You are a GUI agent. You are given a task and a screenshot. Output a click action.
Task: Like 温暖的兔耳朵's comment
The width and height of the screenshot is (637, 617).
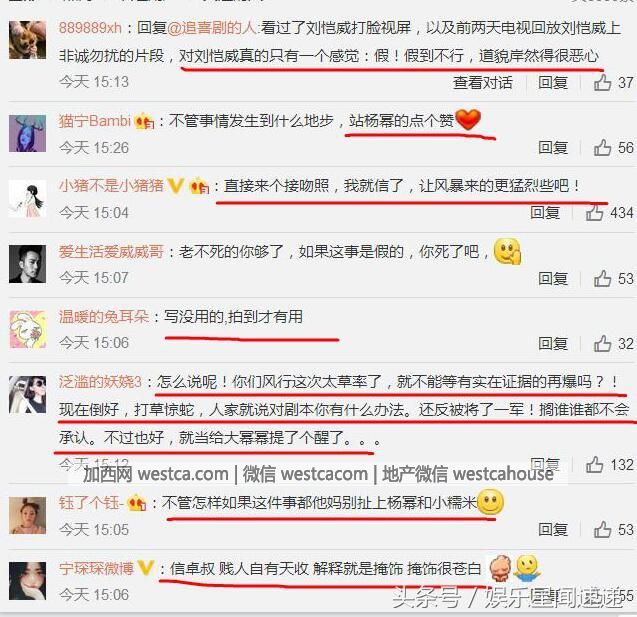pos(602,343)
